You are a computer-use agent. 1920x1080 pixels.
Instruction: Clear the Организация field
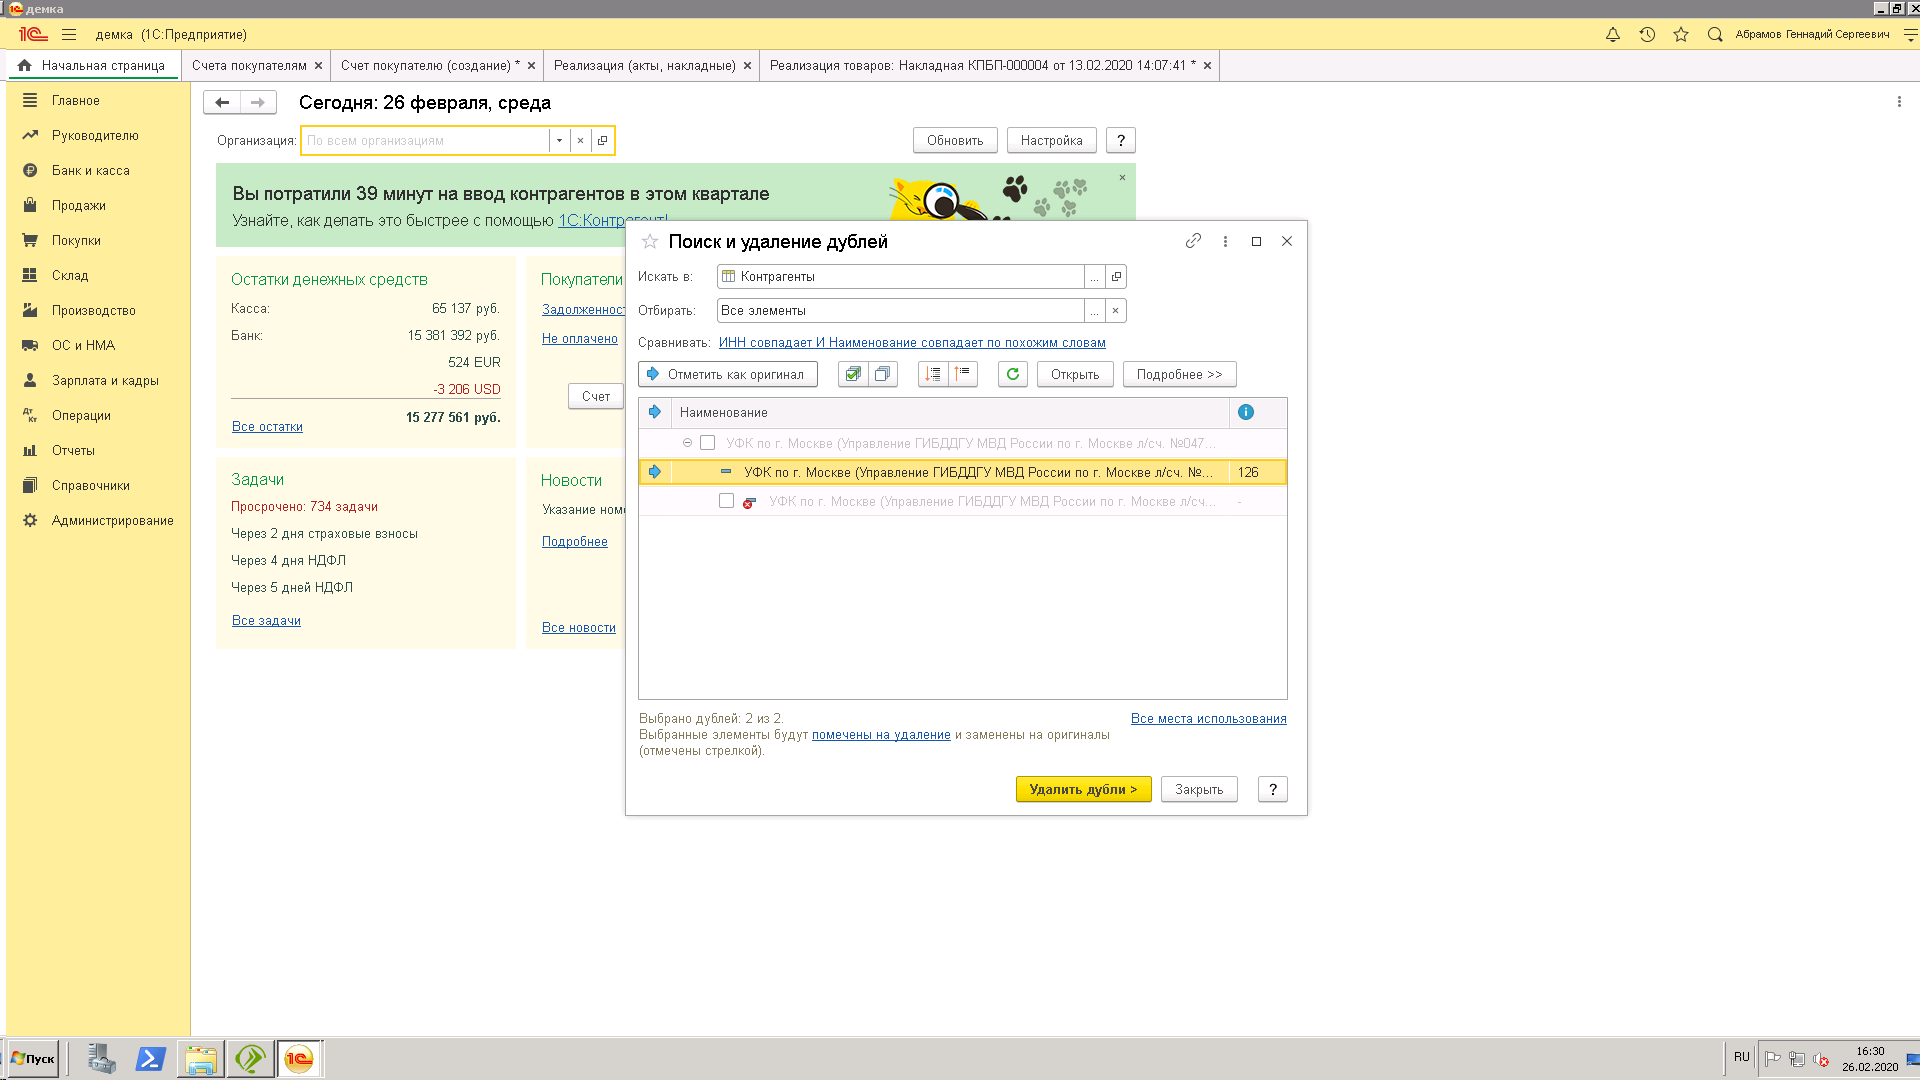[580, 141]
